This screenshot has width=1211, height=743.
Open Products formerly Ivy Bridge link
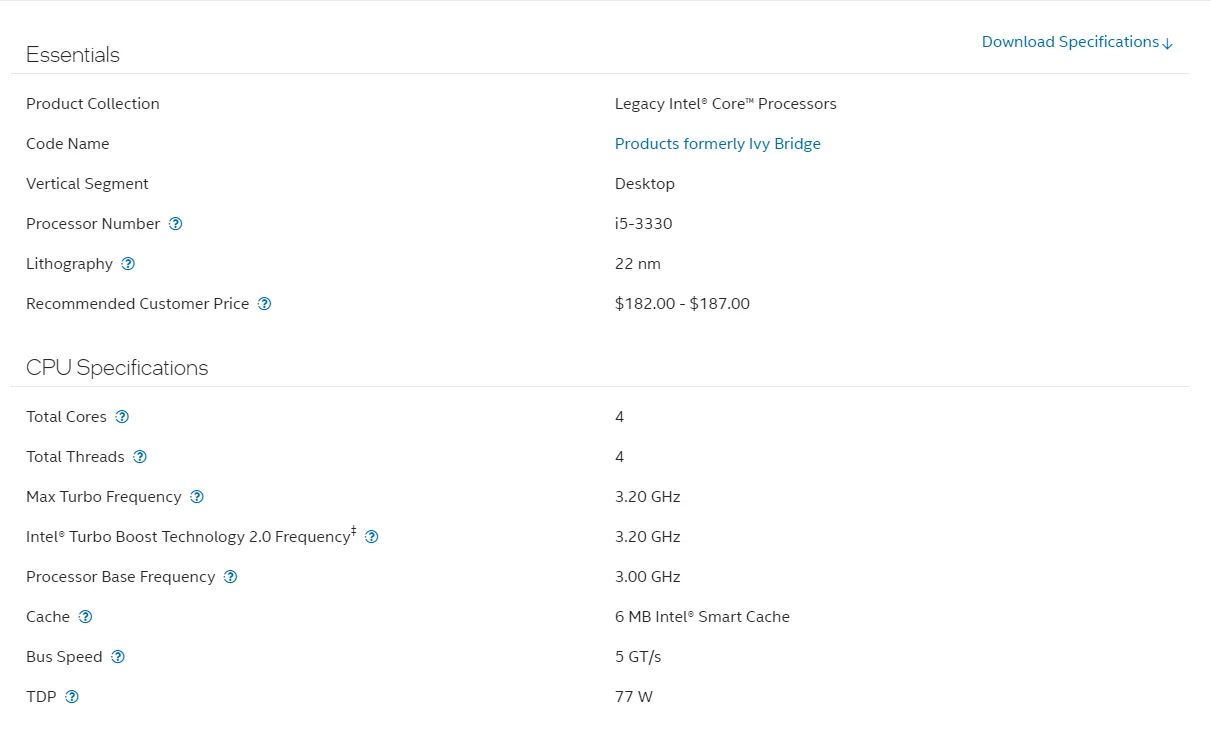[x=717, y=144]
